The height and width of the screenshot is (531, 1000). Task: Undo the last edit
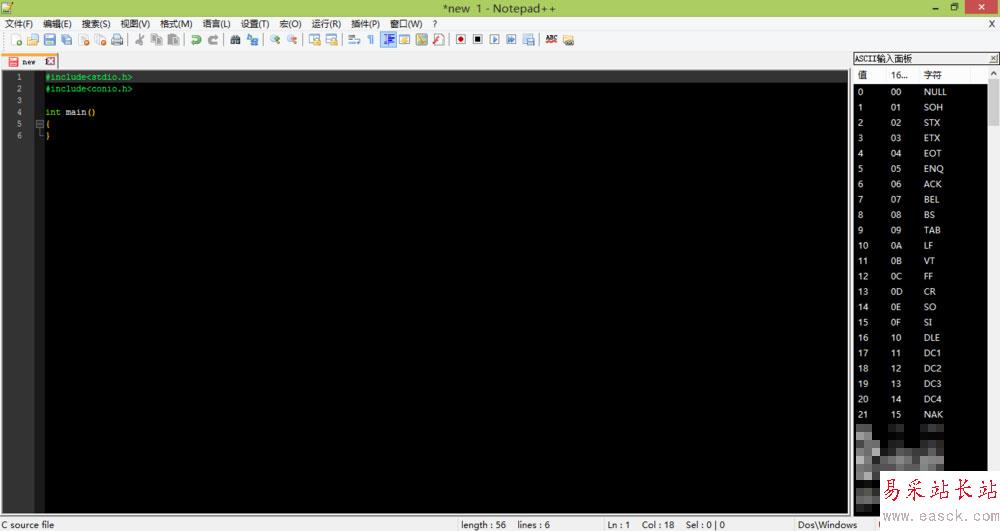point(196,40)
